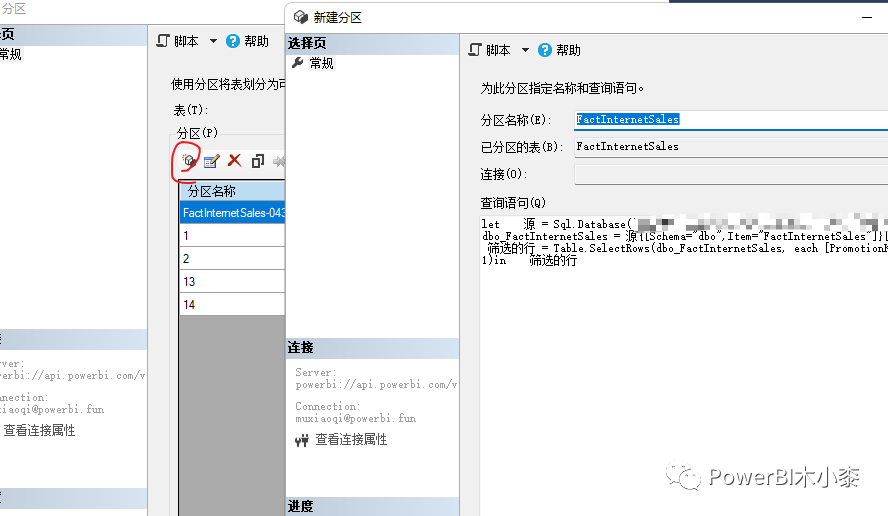Screen dimensions: 888x516
Task: Select the 常规 page in the Partitions window
Action: click(x=10, y=54)
